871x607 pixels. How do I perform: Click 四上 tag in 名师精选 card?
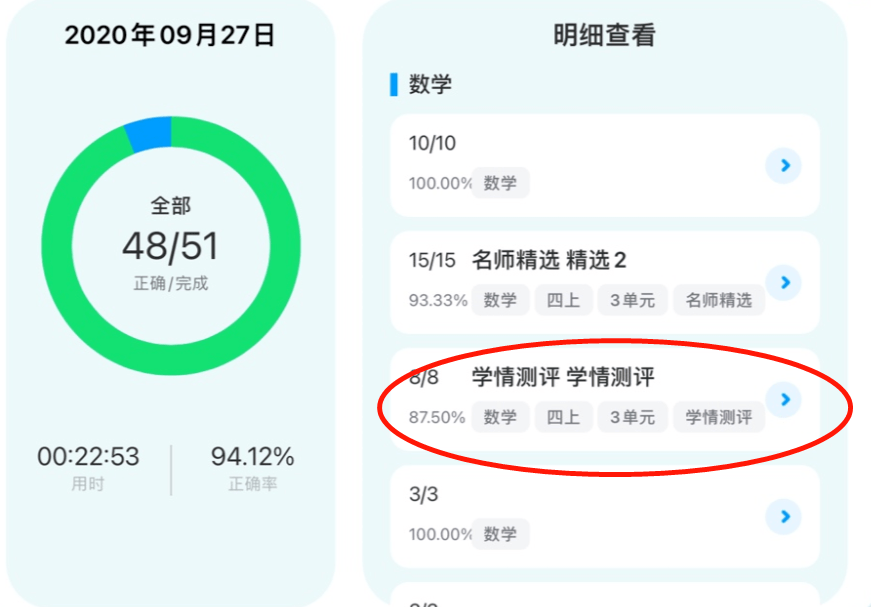[x=563, y=300]
